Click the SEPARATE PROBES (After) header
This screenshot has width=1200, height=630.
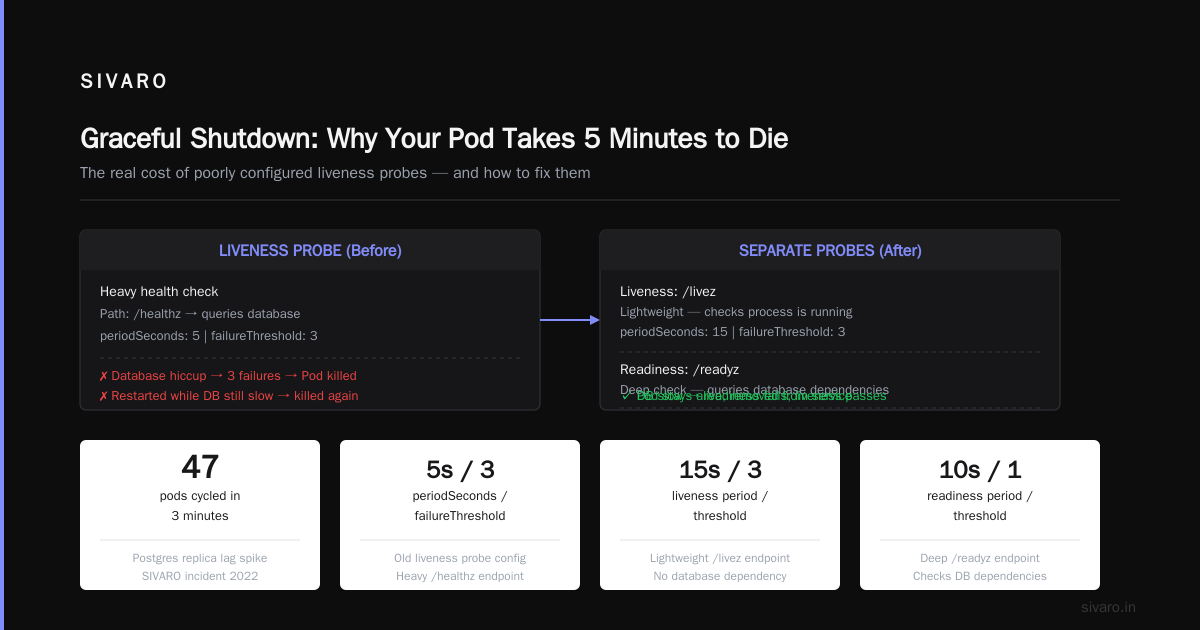coord(830,250)
